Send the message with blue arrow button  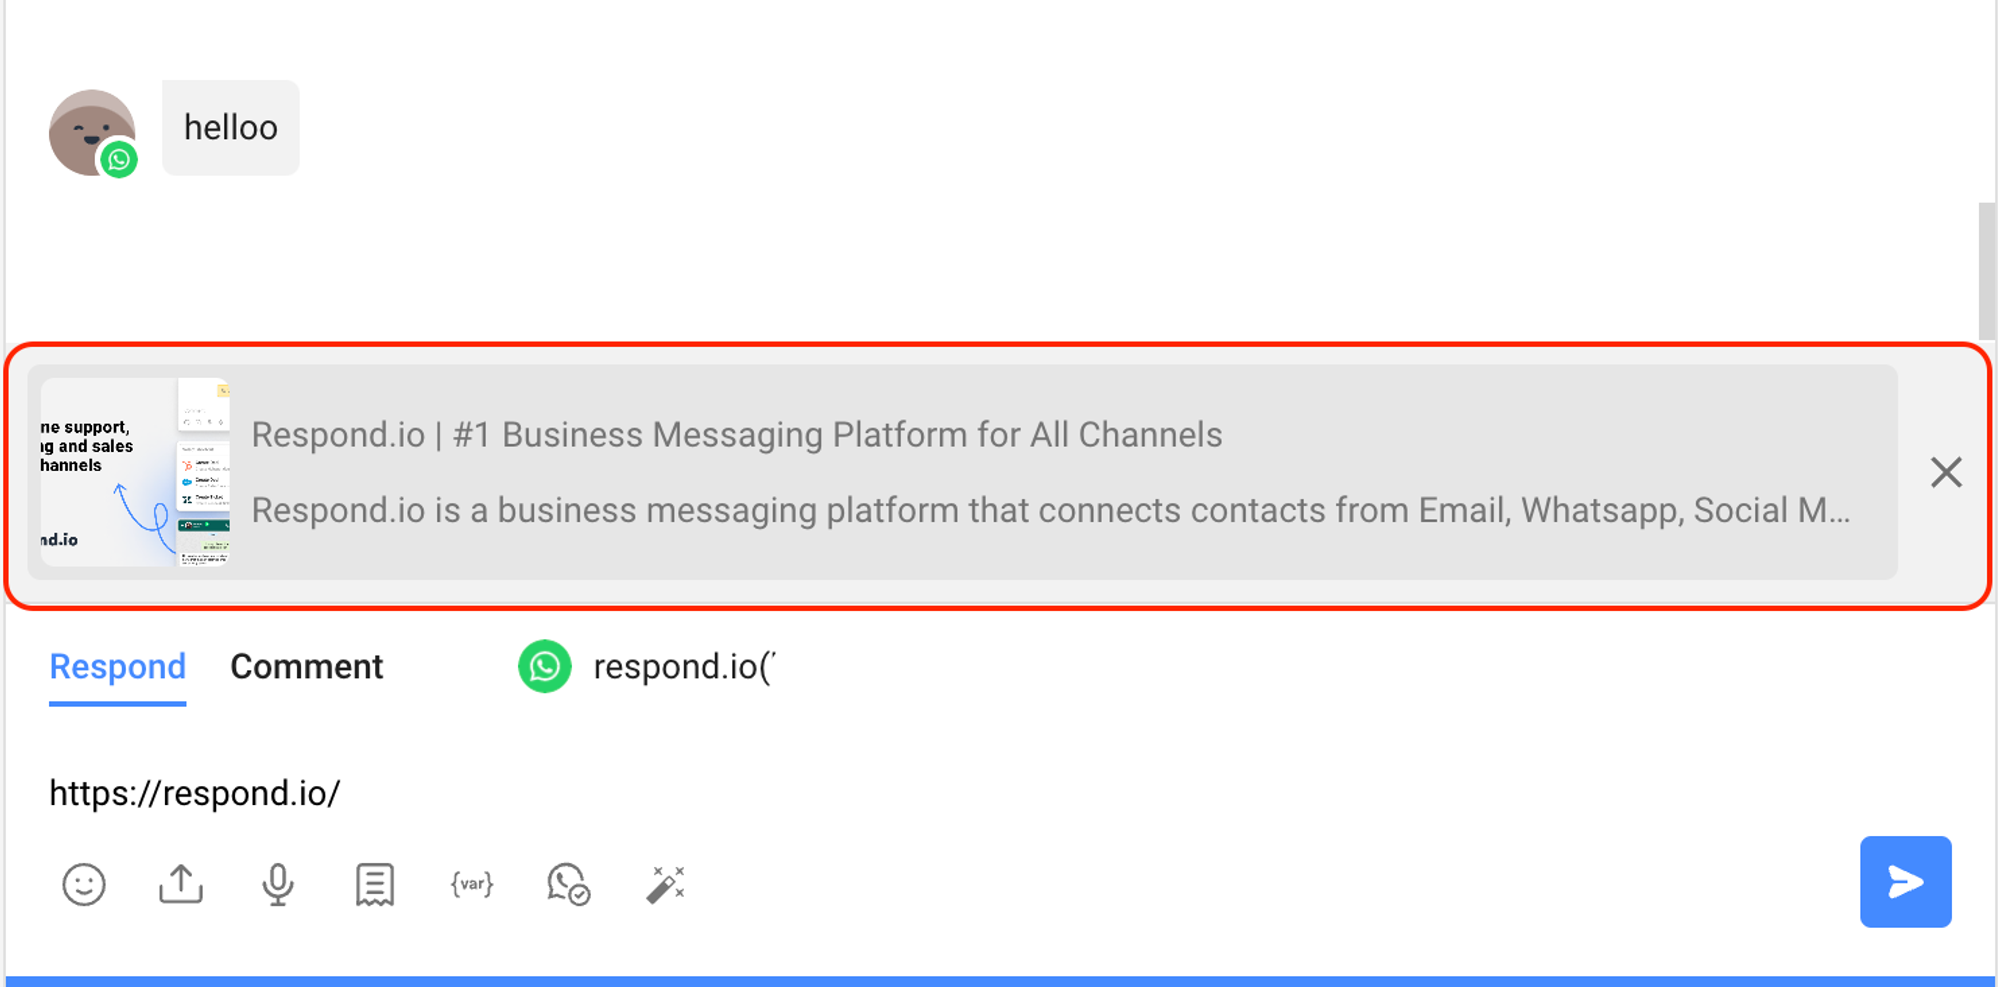tap(1905, 882)
